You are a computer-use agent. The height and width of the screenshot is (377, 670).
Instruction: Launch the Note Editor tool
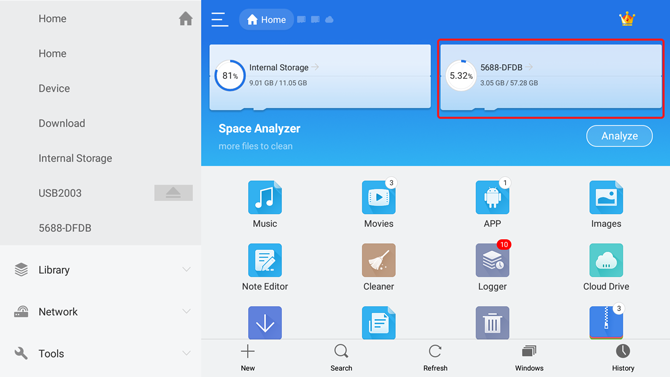[265, 260]
